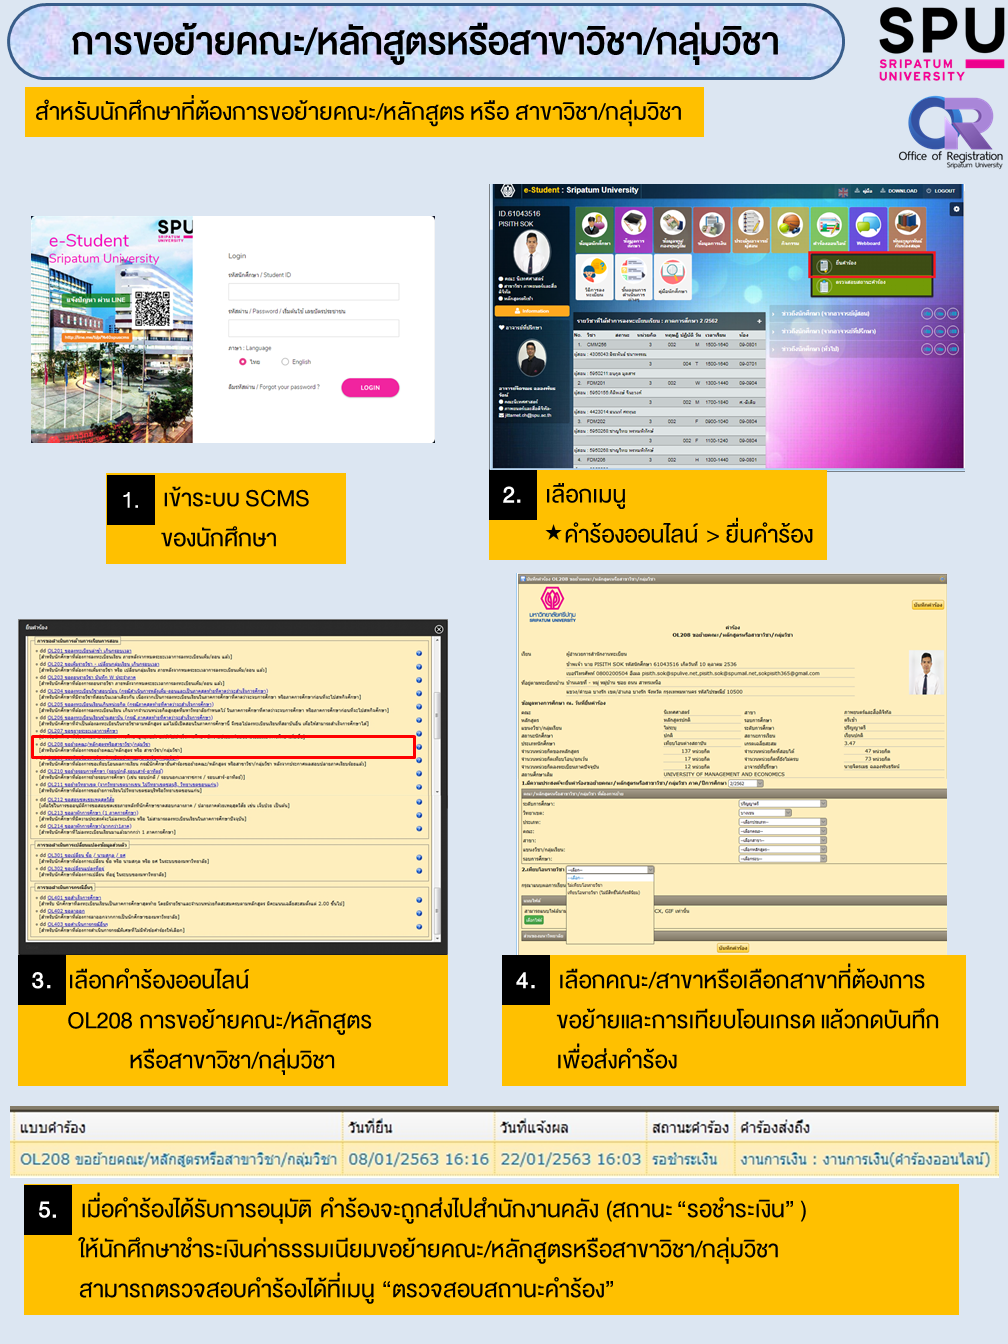
Task: Click the FDM201 course row
Action: tap(668, 383)
